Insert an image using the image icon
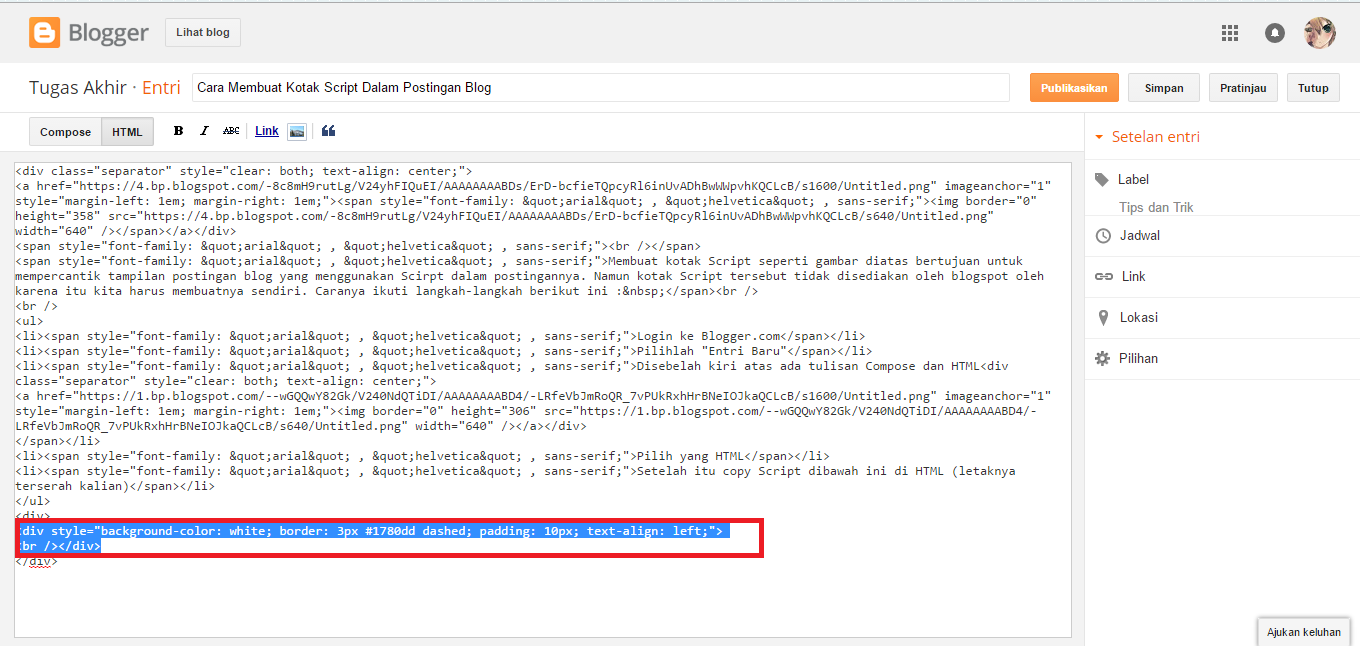Image resolution: width=1360 pixels, height=646 pixels. [x=296, y=130]
